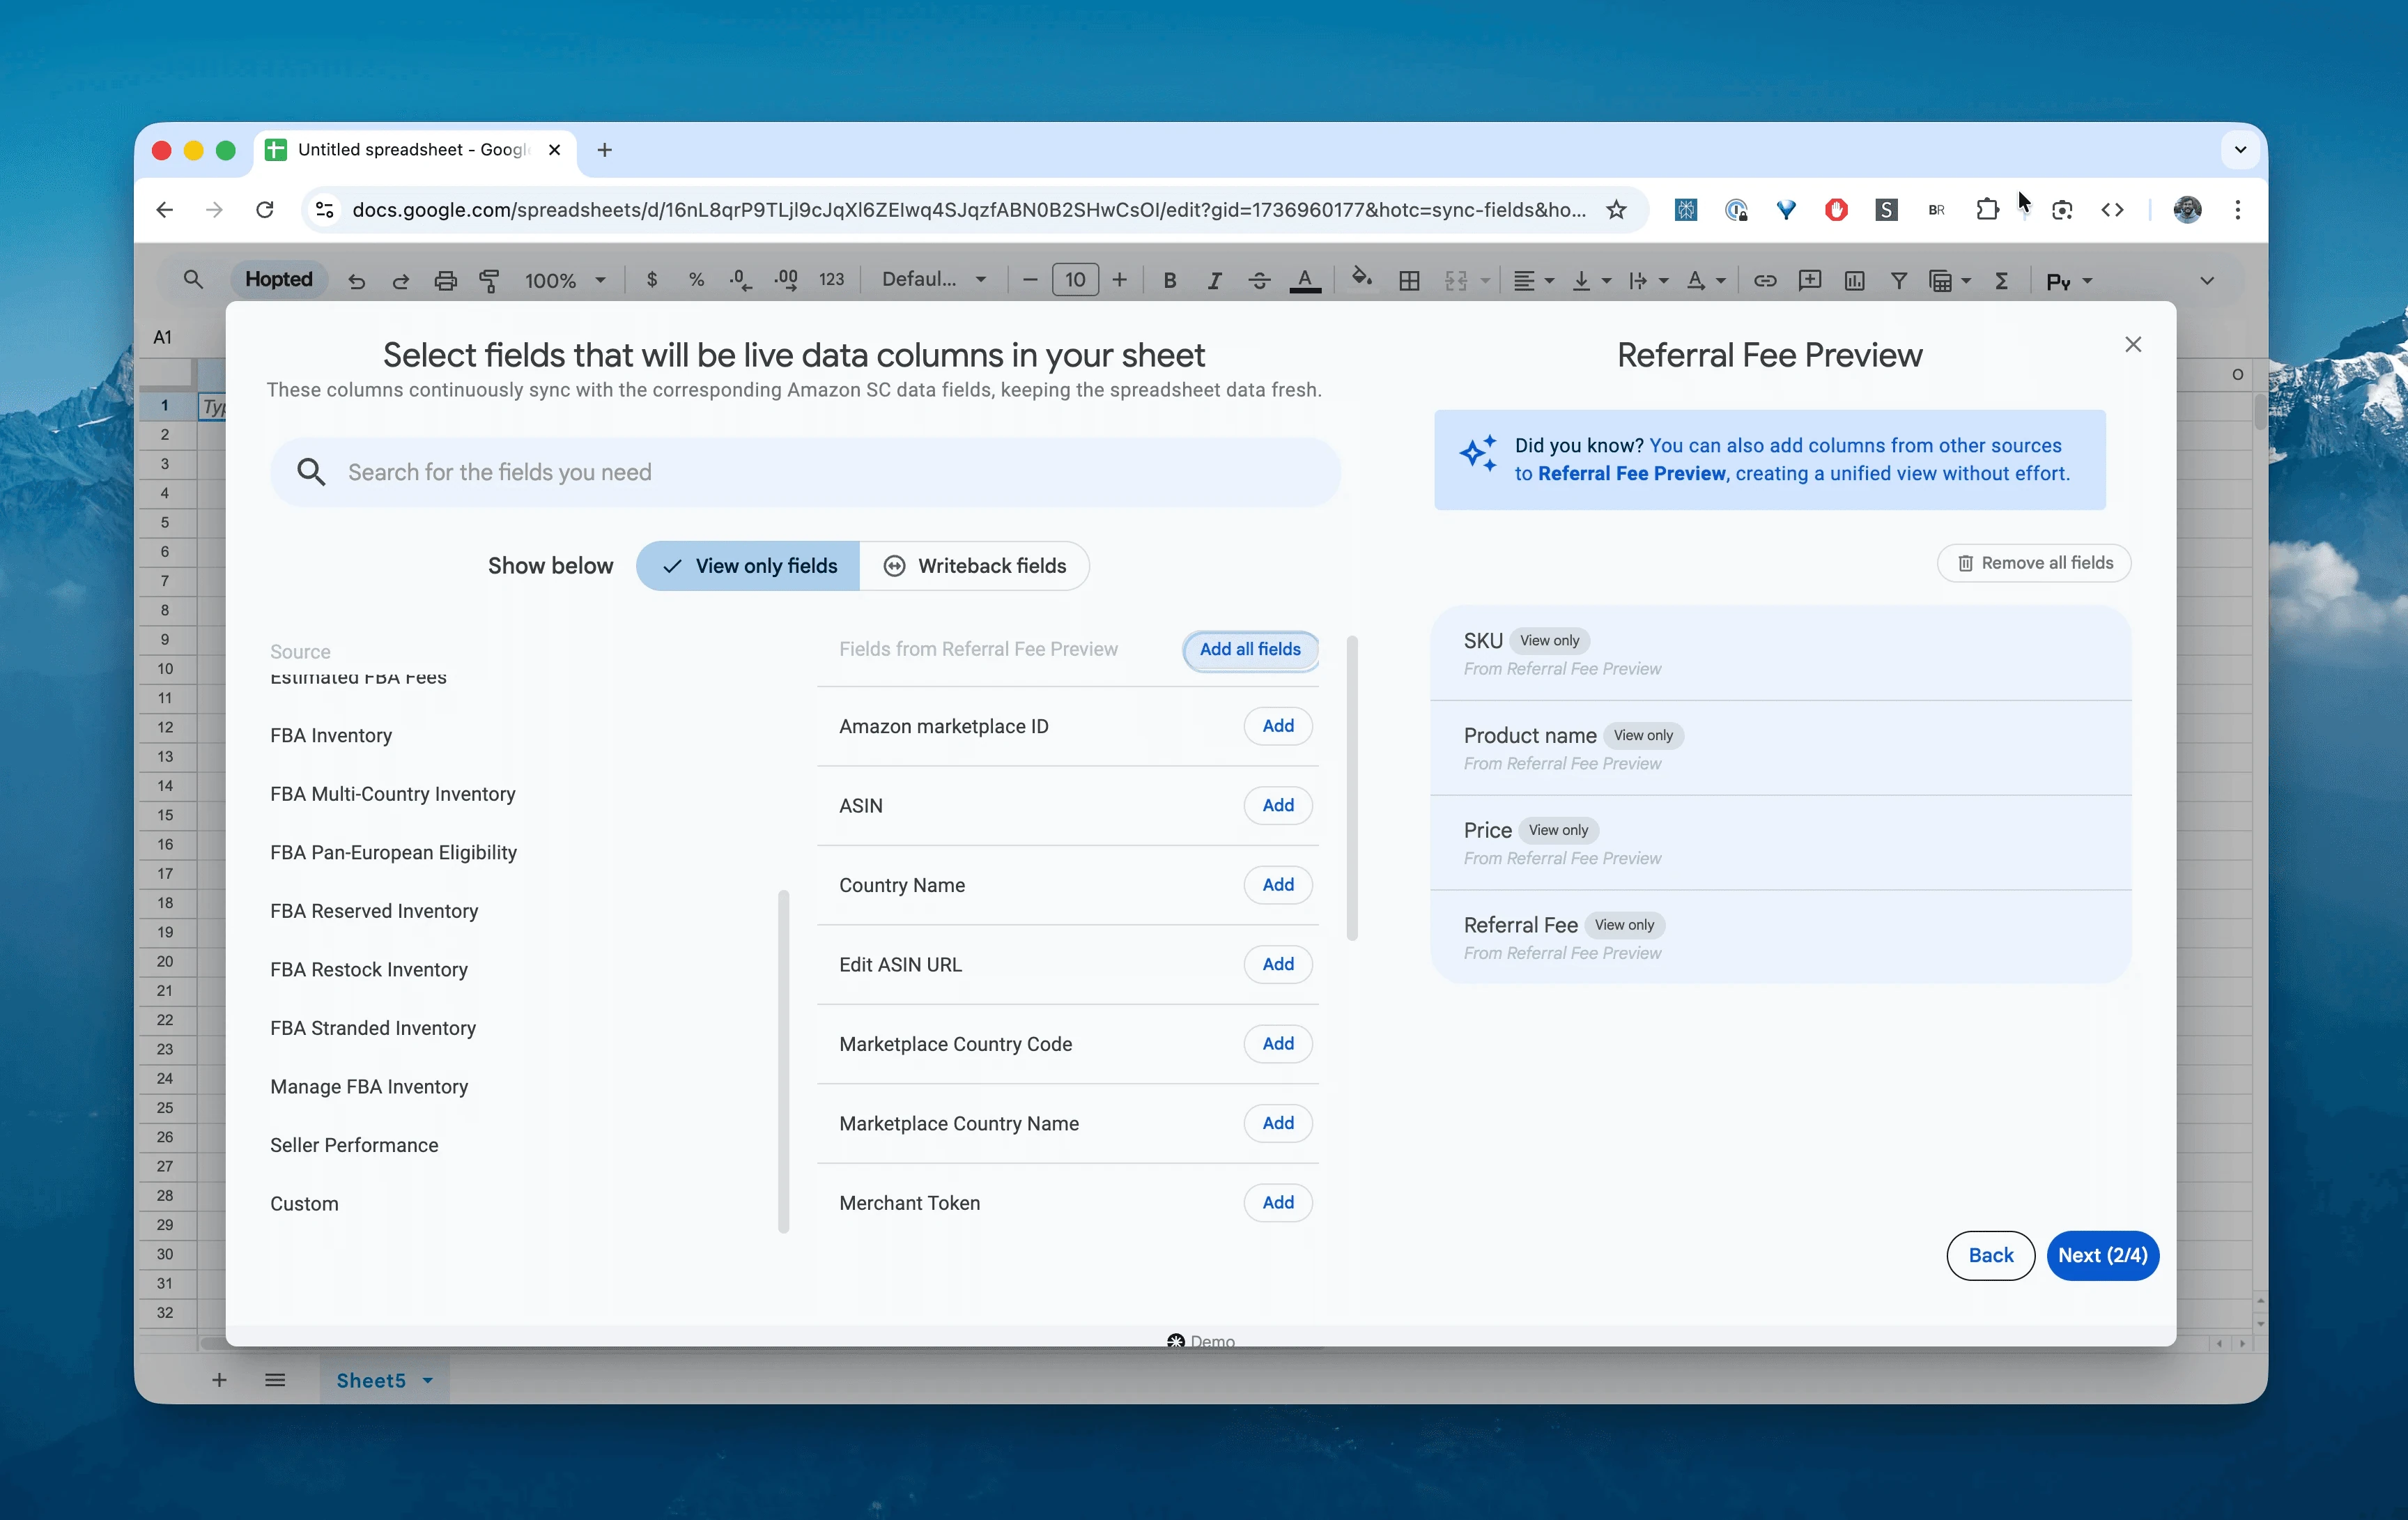This screenshot has width=2408, height=1520.
Task: Click the field search input
Action: (805, 472)
